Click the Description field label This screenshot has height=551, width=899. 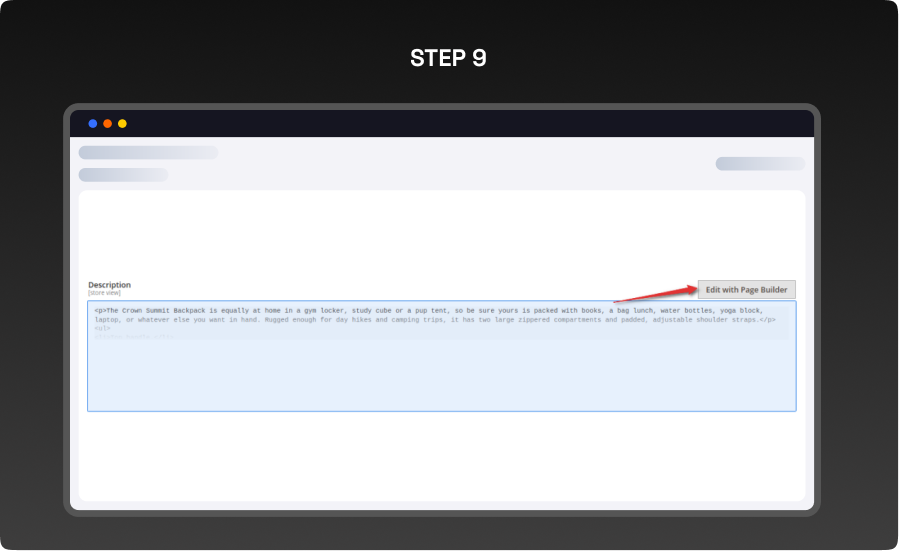pyautogui.click(x=110, y=285)
